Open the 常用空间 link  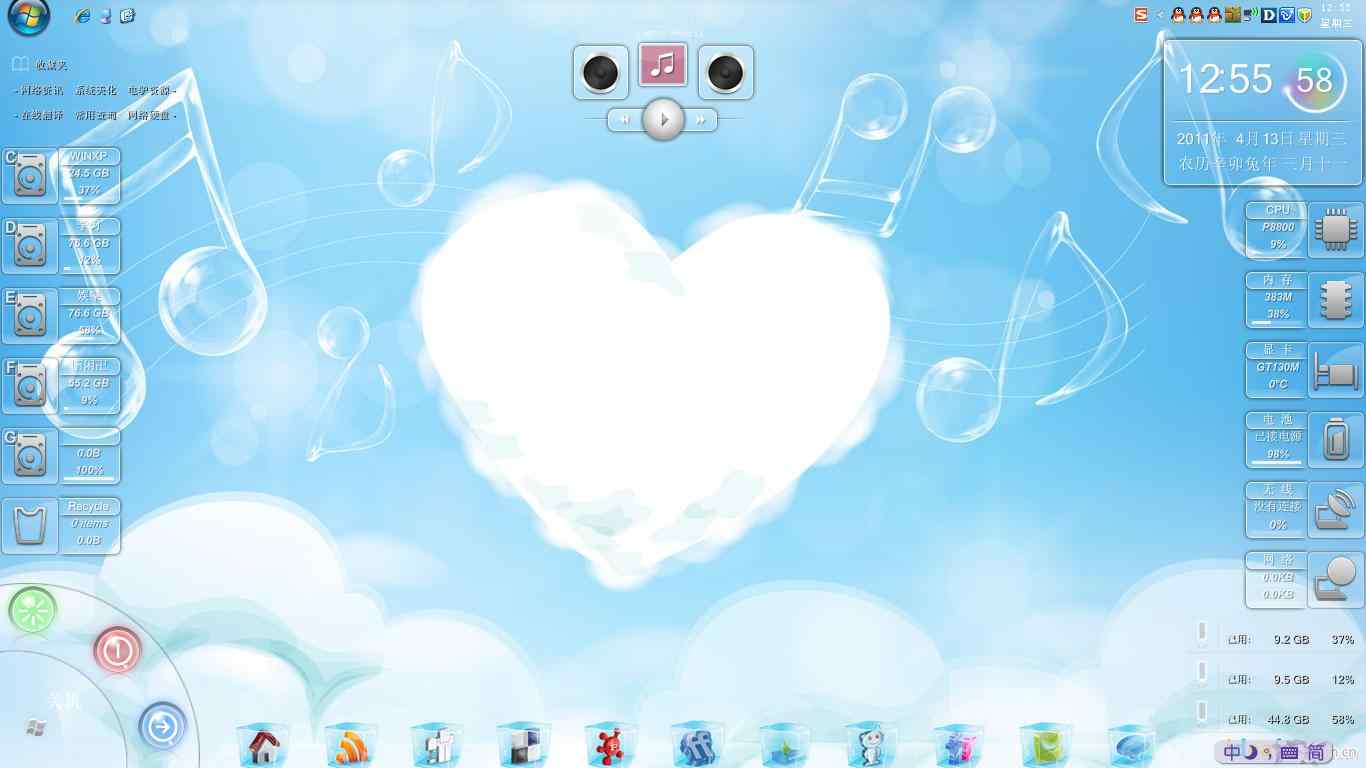point(96,115)
